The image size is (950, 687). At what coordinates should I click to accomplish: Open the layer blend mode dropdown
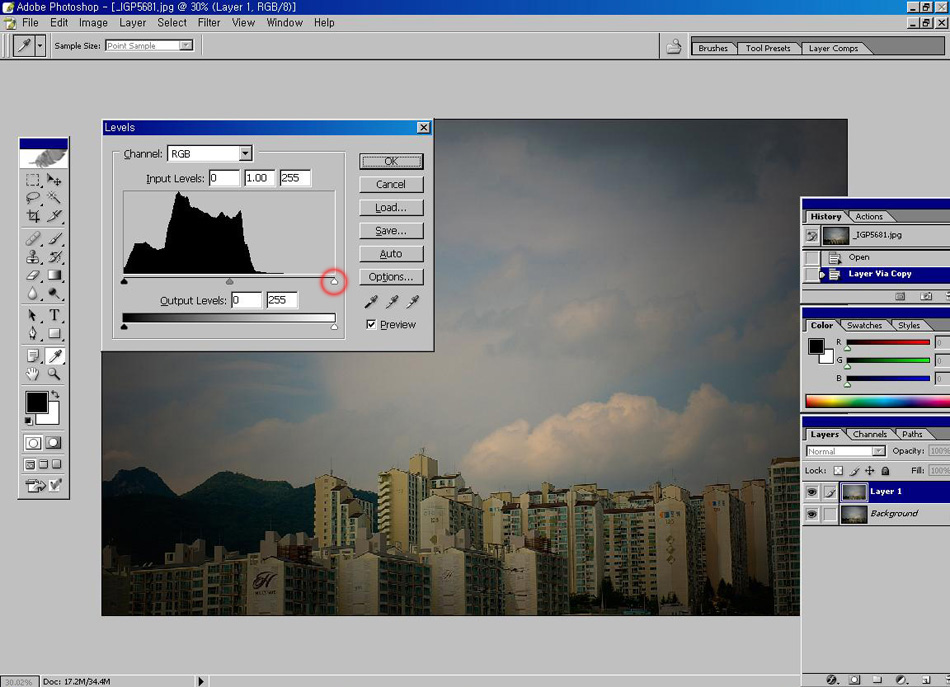click(878, 452)
